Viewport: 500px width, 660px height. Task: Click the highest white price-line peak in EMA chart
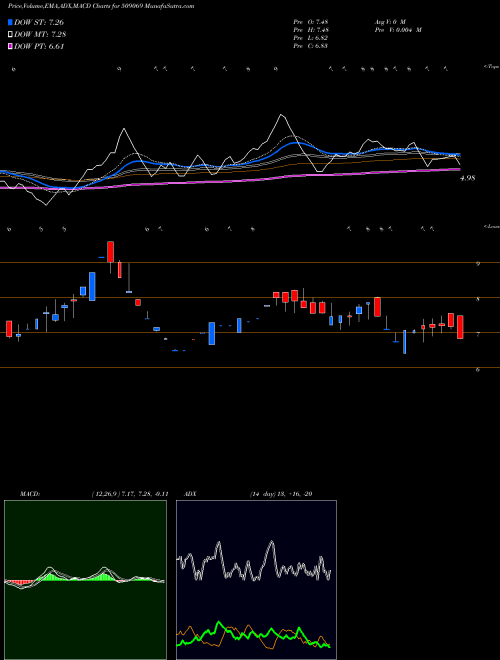pos(281,114)
